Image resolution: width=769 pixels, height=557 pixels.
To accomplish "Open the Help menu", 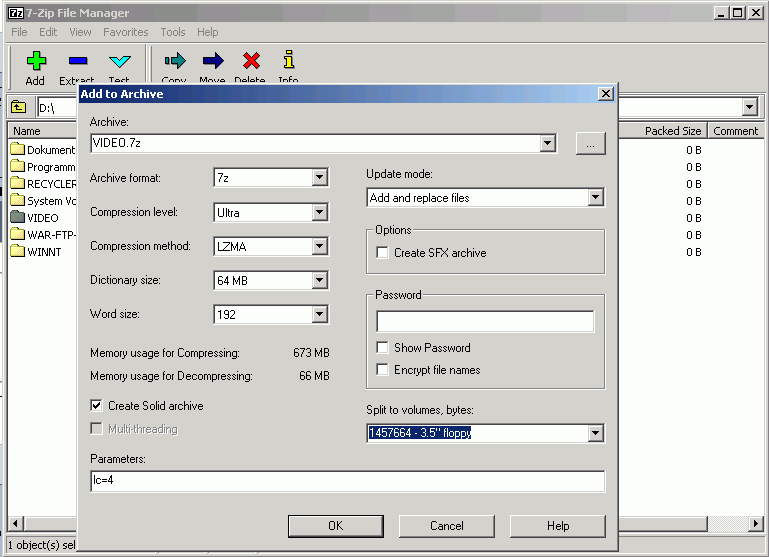I will tap(207, 32).
